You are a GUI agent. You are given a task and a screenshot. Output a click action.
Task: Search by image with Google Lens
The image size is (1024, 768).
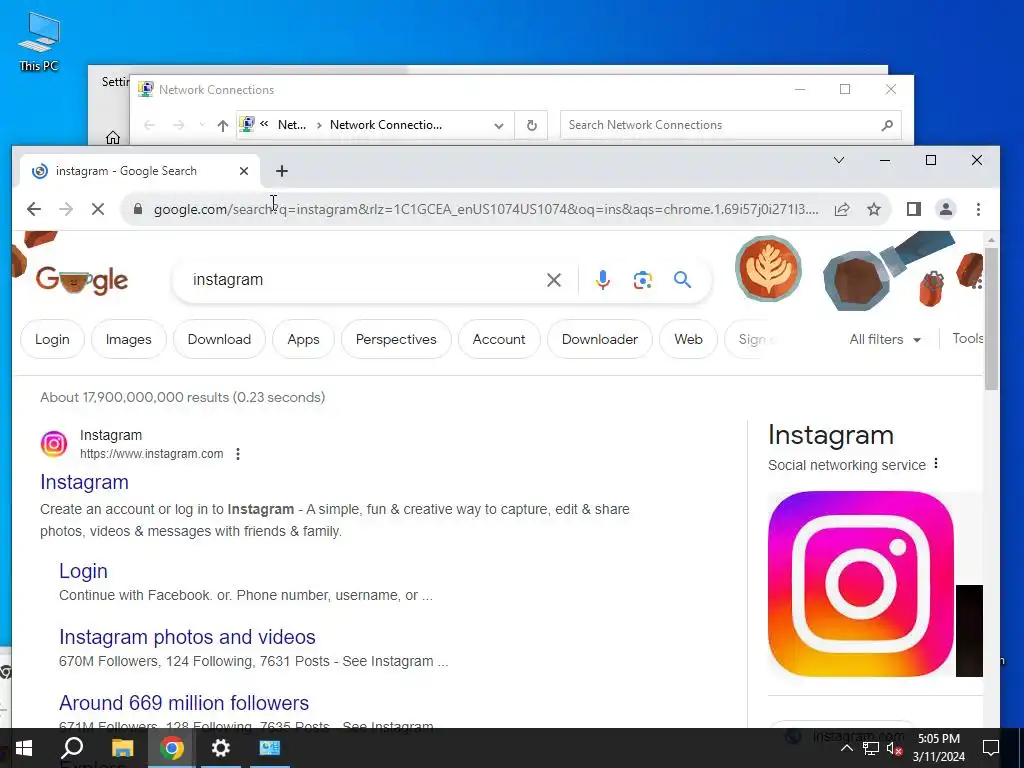pyautogui.click(x=643, y=280)
